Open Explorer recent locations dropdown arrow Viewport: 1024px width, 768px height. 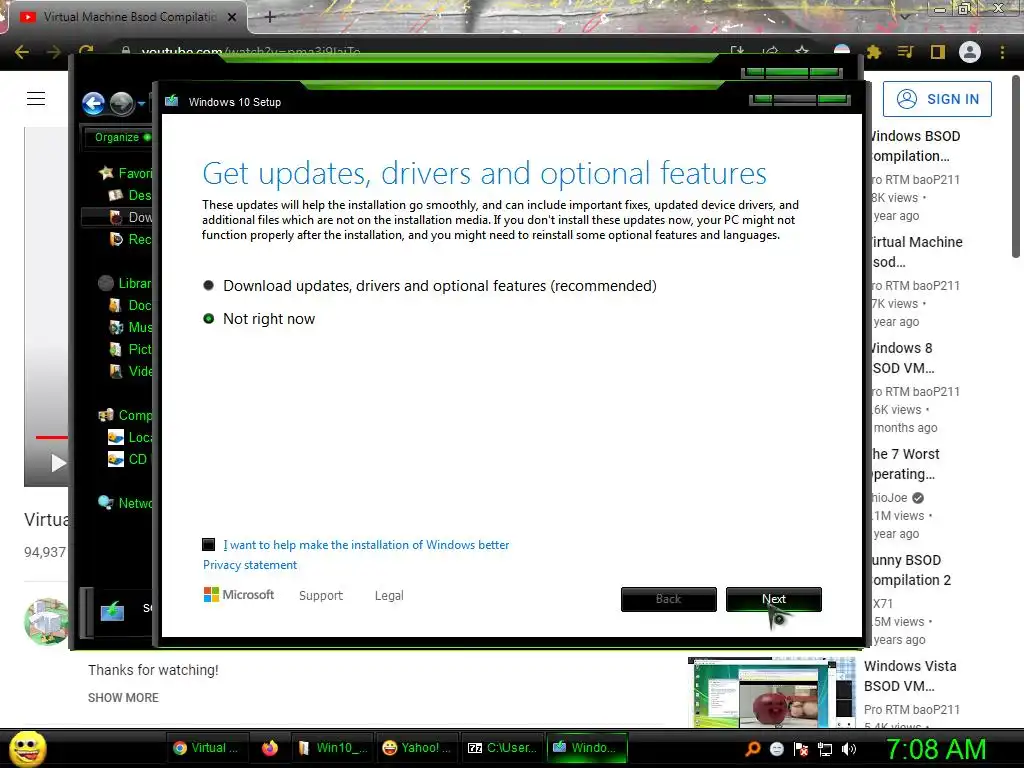tap(141, 103)
